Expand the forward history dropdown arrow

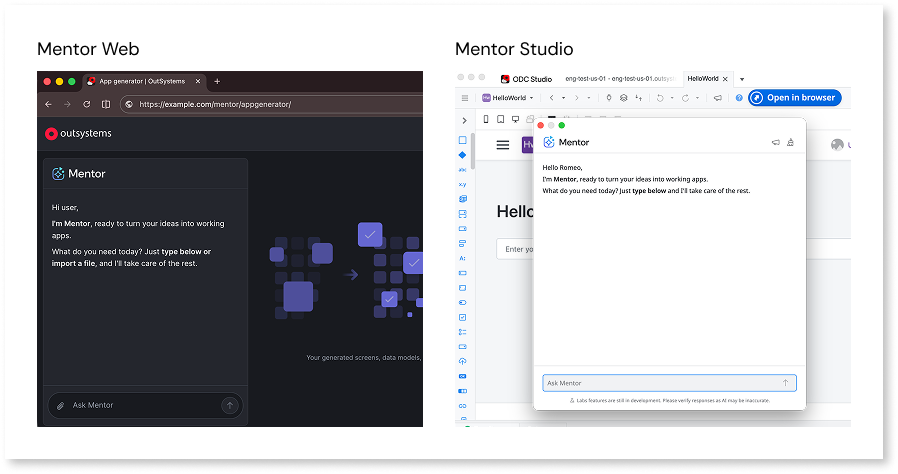(x=589, y=98)
